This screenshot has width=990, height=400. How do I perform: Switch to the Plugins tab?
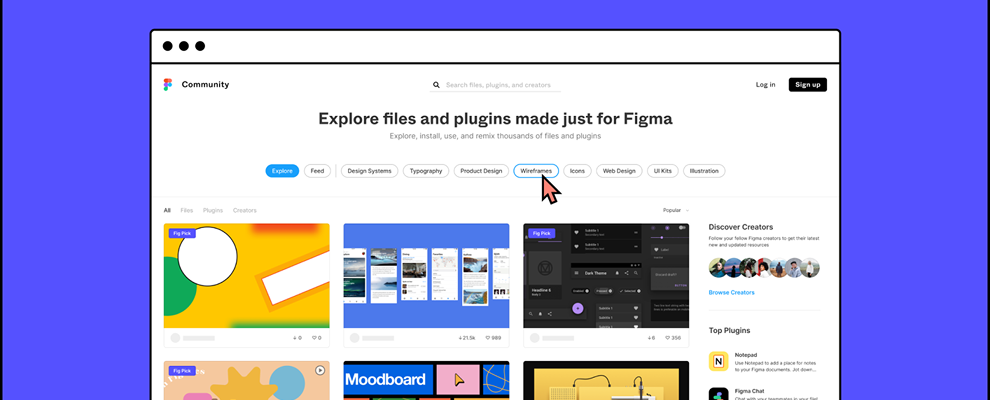click(213, 210)
